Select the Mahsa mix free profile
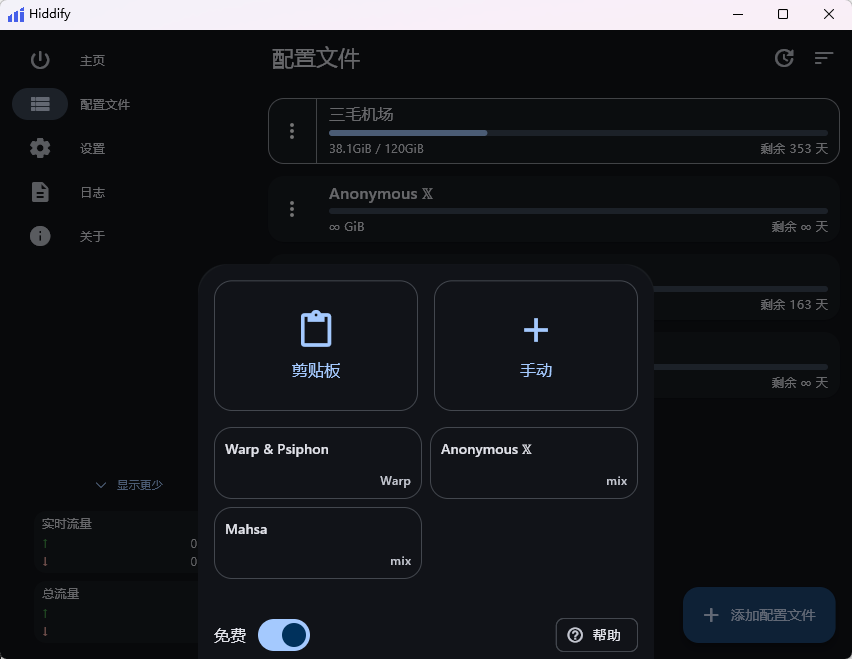This screenshot has height=659, width=852. (x=318, y=543)
